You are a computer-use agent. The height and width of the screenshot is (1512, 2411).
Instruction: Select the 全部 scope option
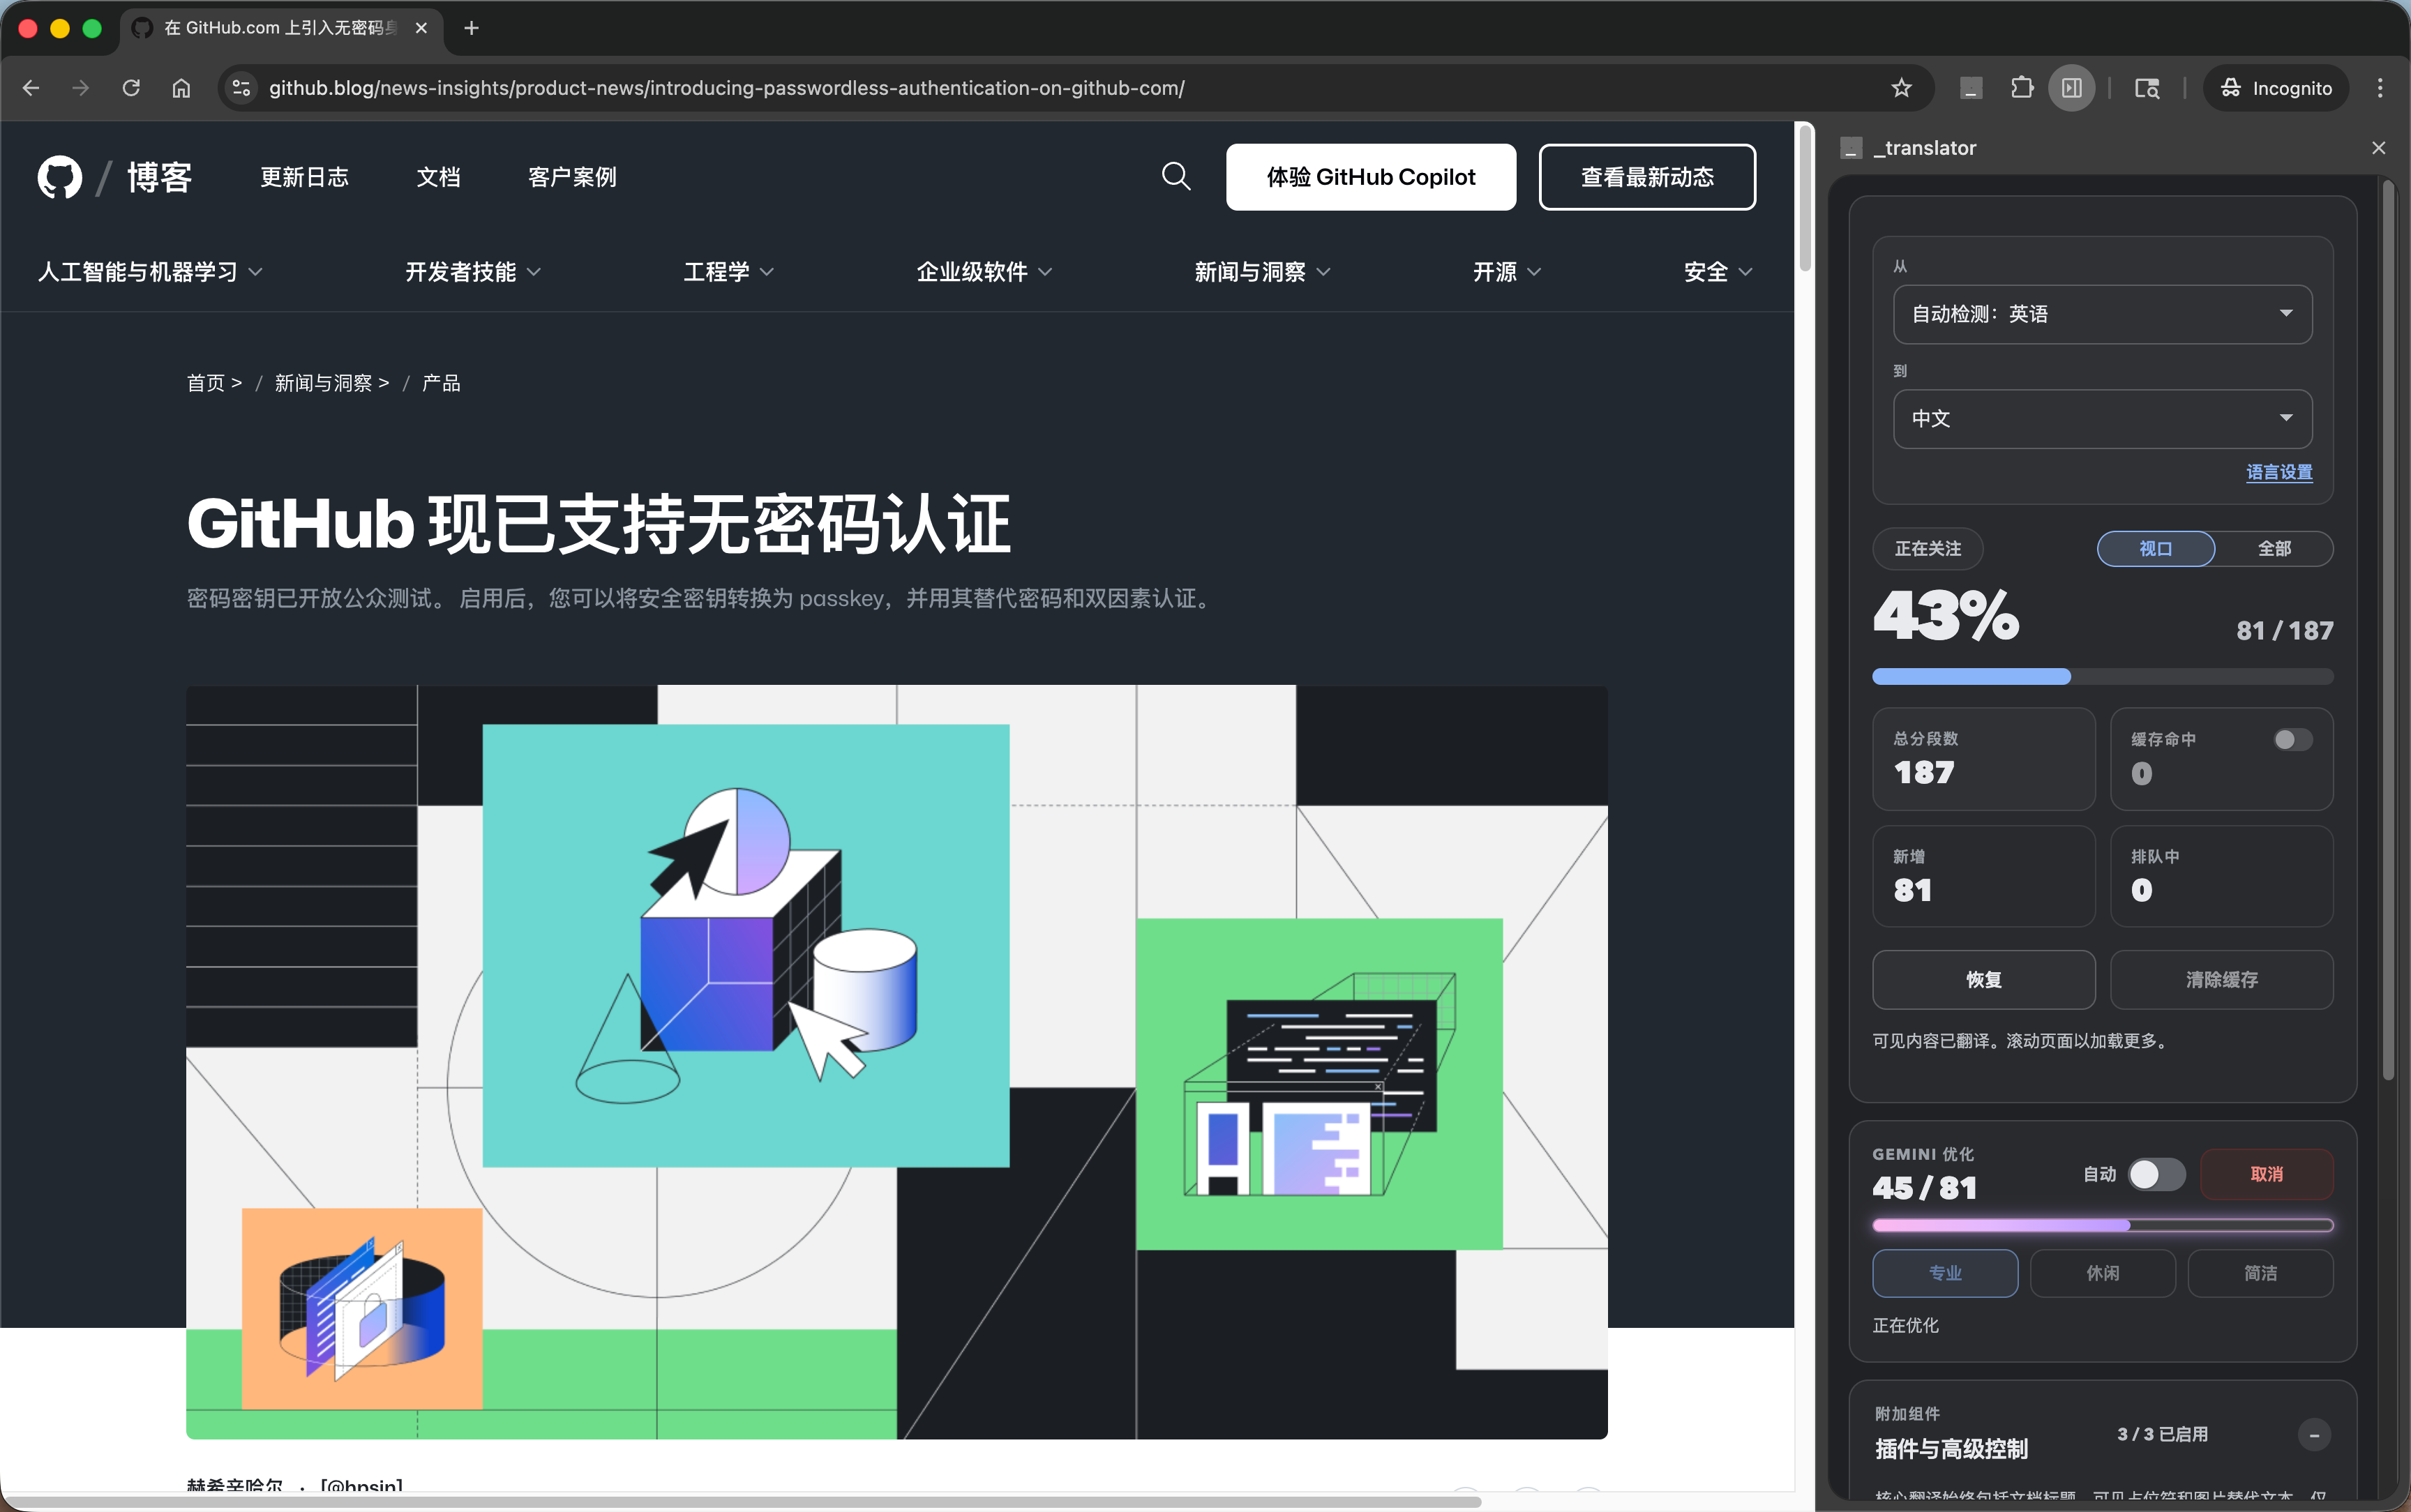(x=2274, y=549)
